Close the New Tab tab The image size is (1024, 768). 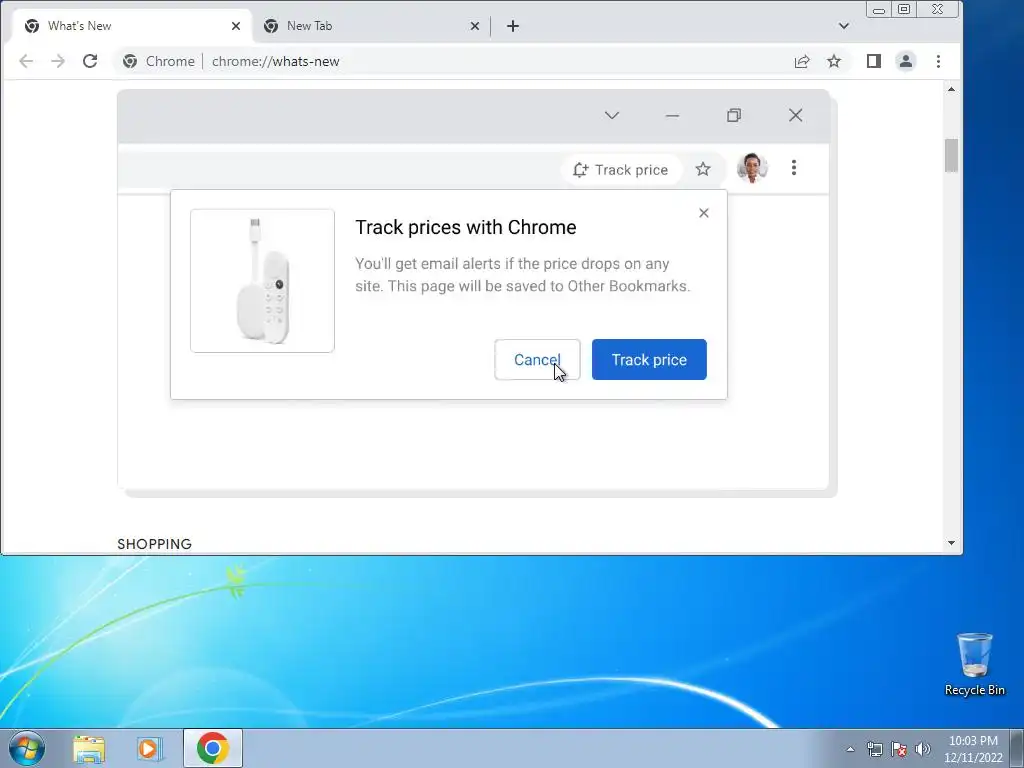click(475, 26)
